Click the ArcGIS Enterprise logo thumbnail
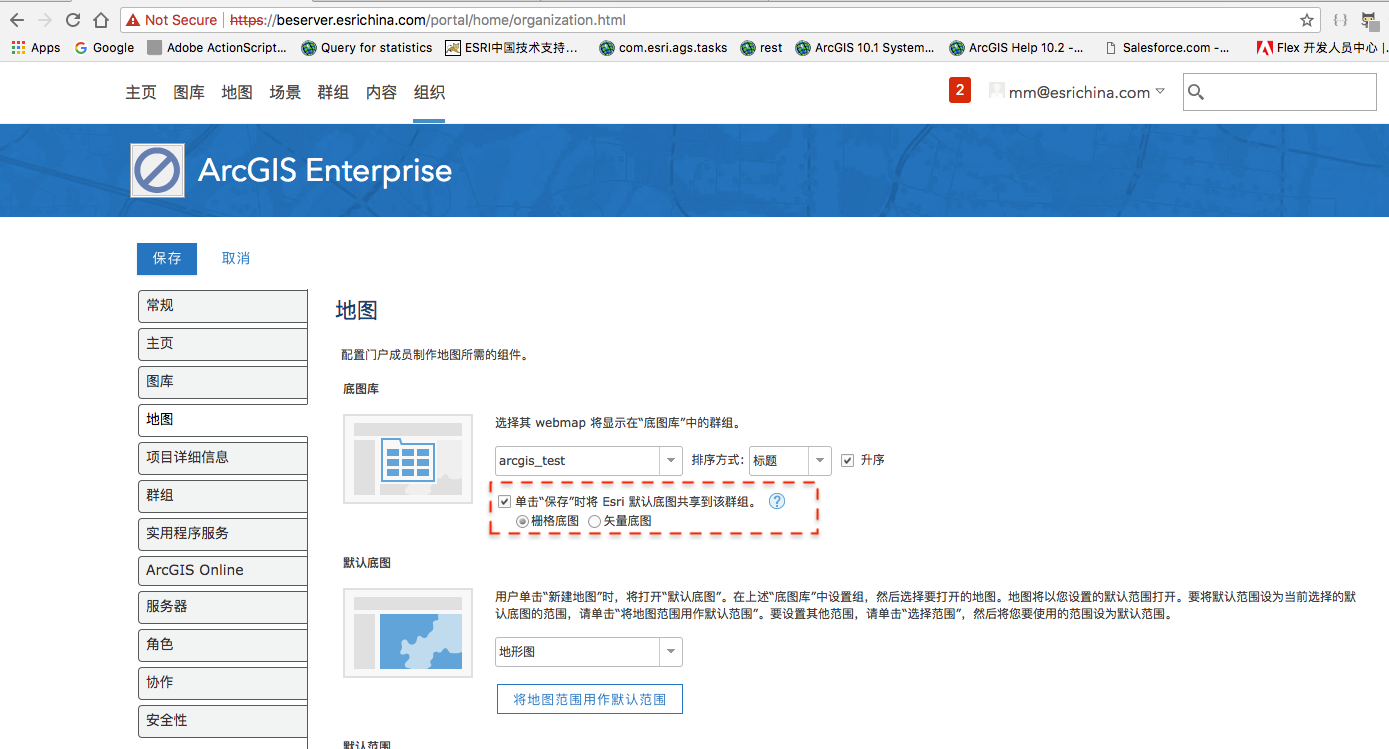 [158, 171]
